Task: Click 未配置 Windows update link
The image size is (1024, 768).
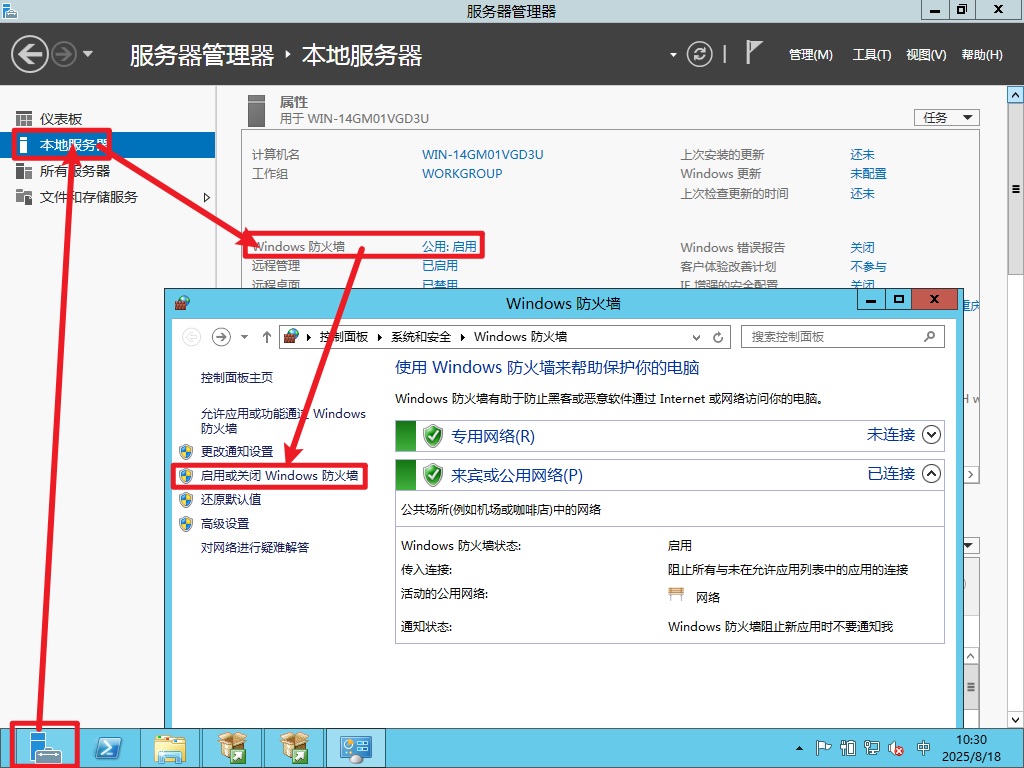Action: (x=868, y=174)
